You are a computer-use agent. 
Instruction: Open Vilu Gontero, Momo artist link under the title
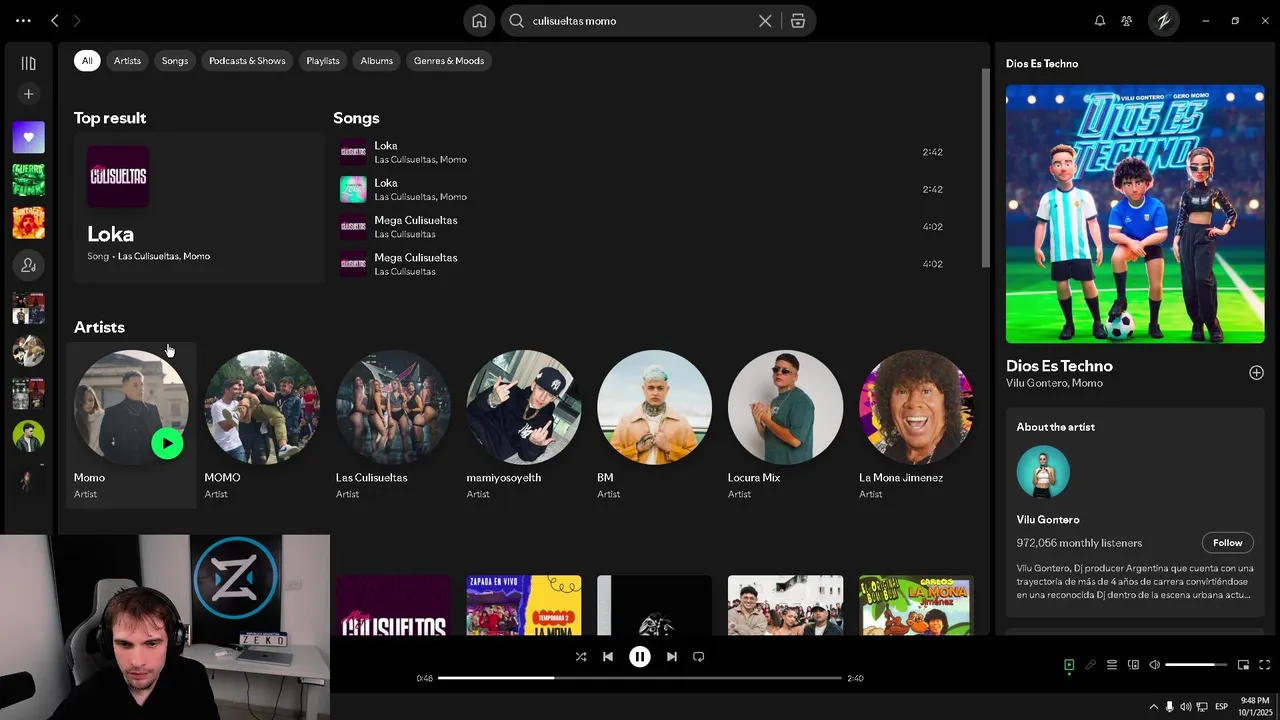[1054, 383]
